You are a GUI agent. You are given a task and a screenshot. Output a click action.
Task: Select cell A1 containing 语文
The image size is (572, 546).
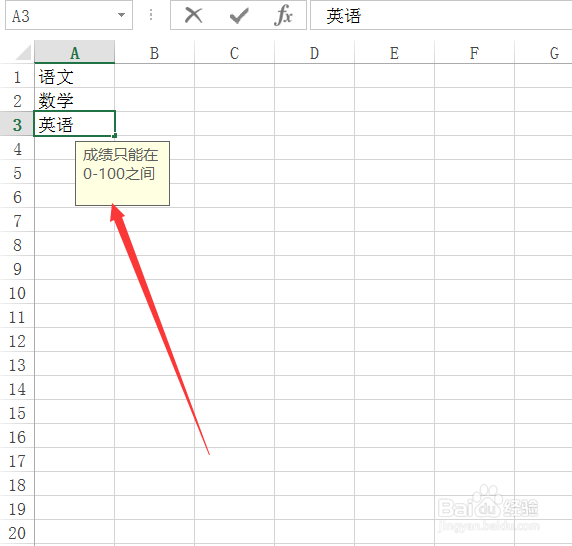coord(74,75)
